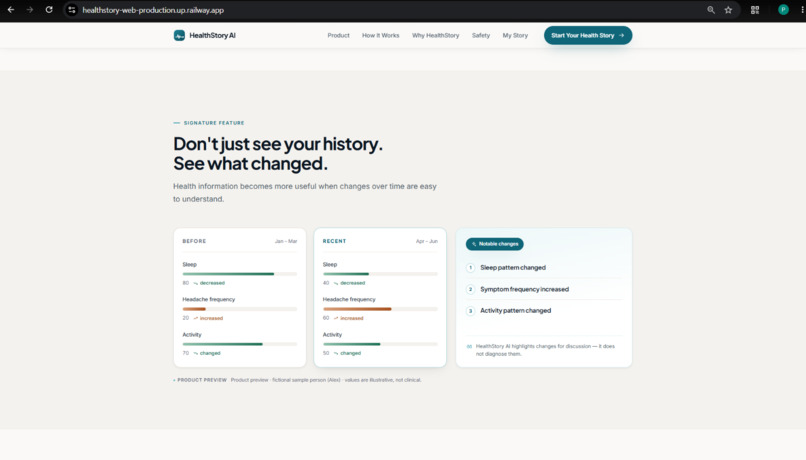806x460 pixels.
Task: Select Activity pattern changed item
Action: [516, 311]
